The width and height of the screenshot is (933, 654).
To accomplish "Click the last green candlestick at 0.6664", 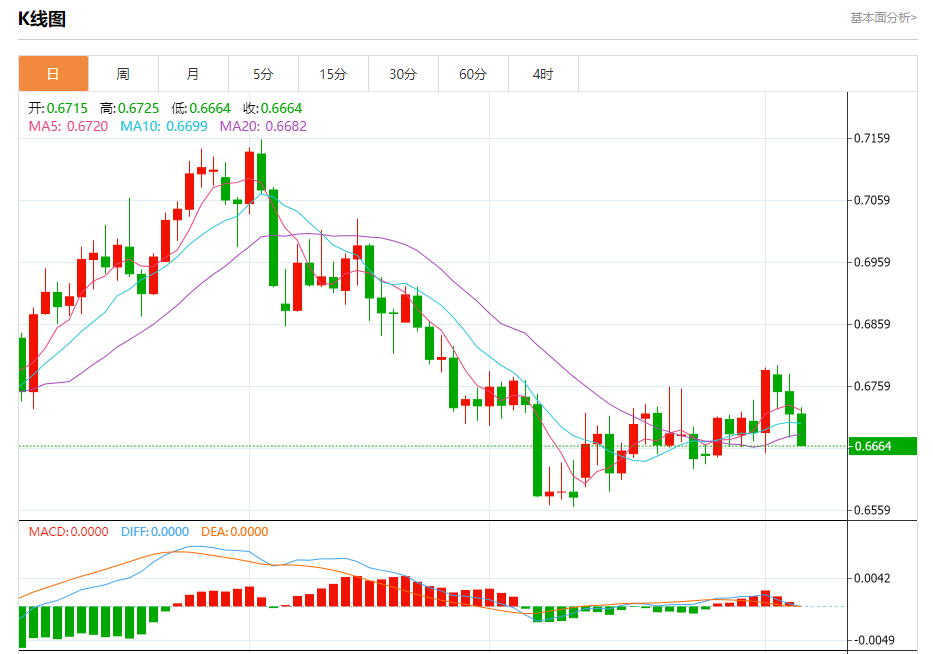I will tap(801, 430).
